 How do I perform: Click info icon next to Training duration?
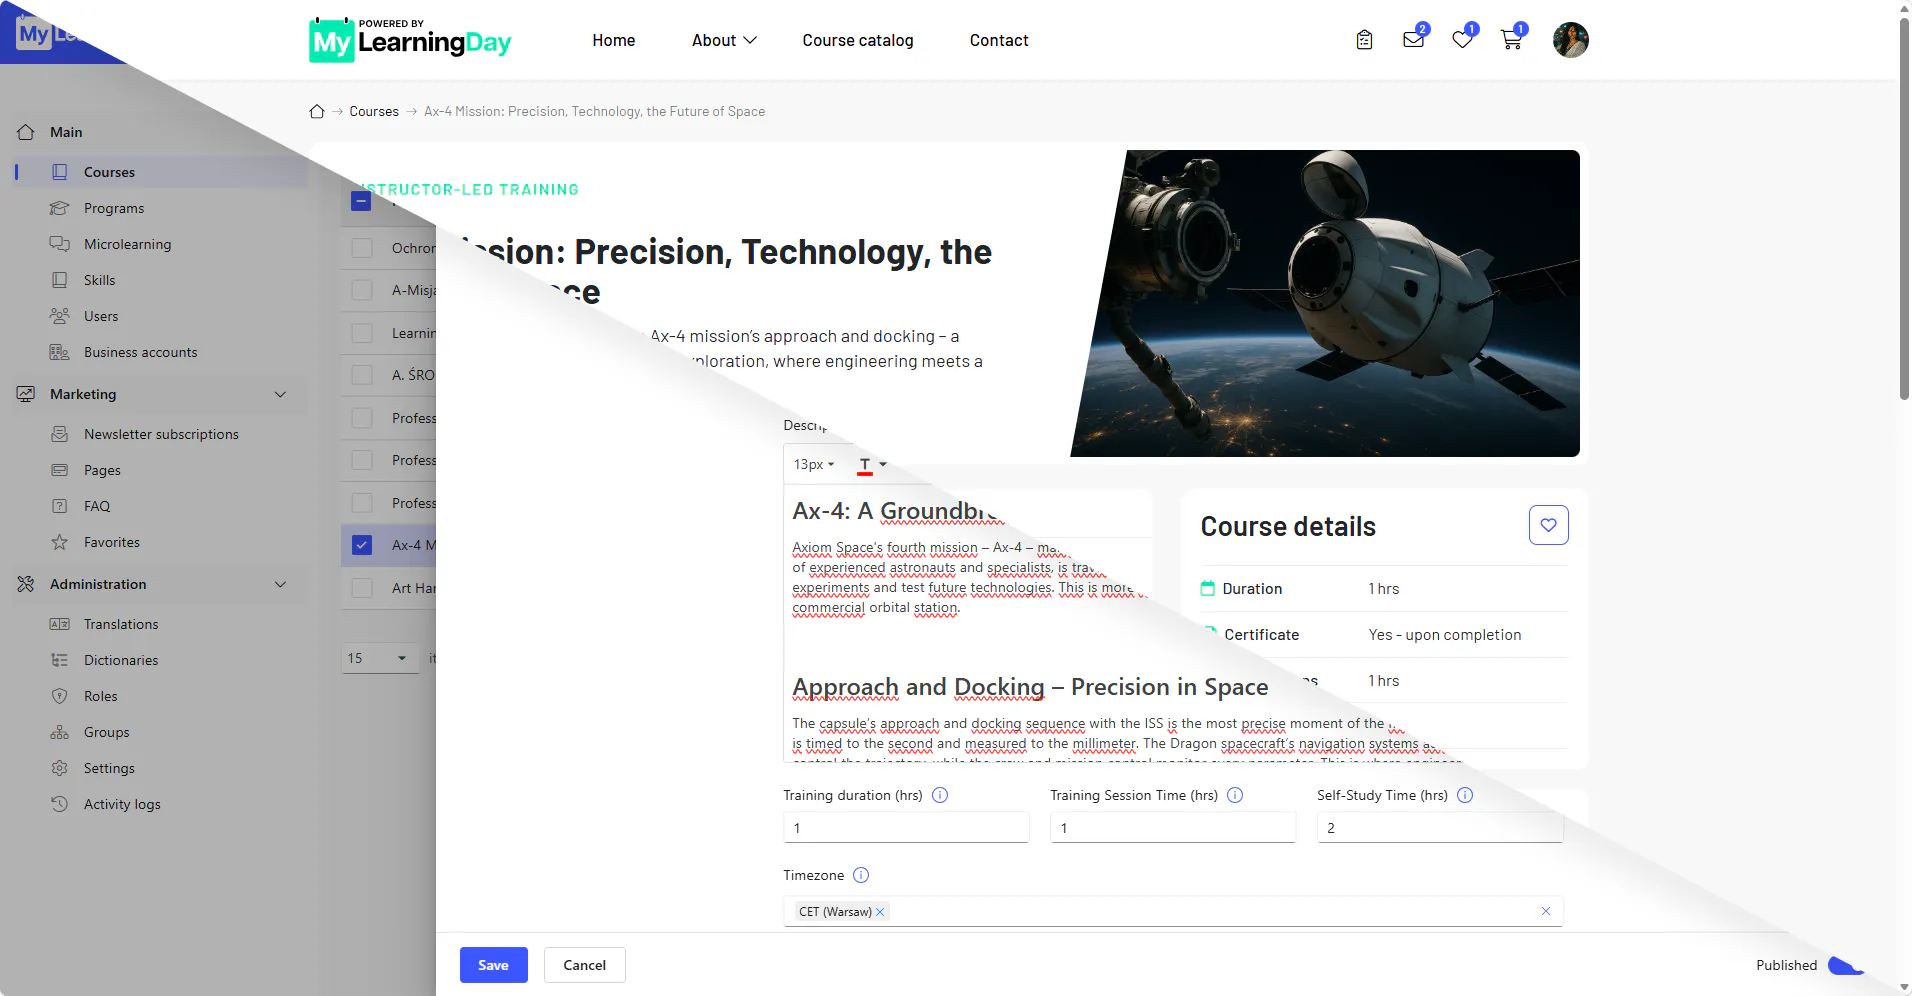point(940,795)
